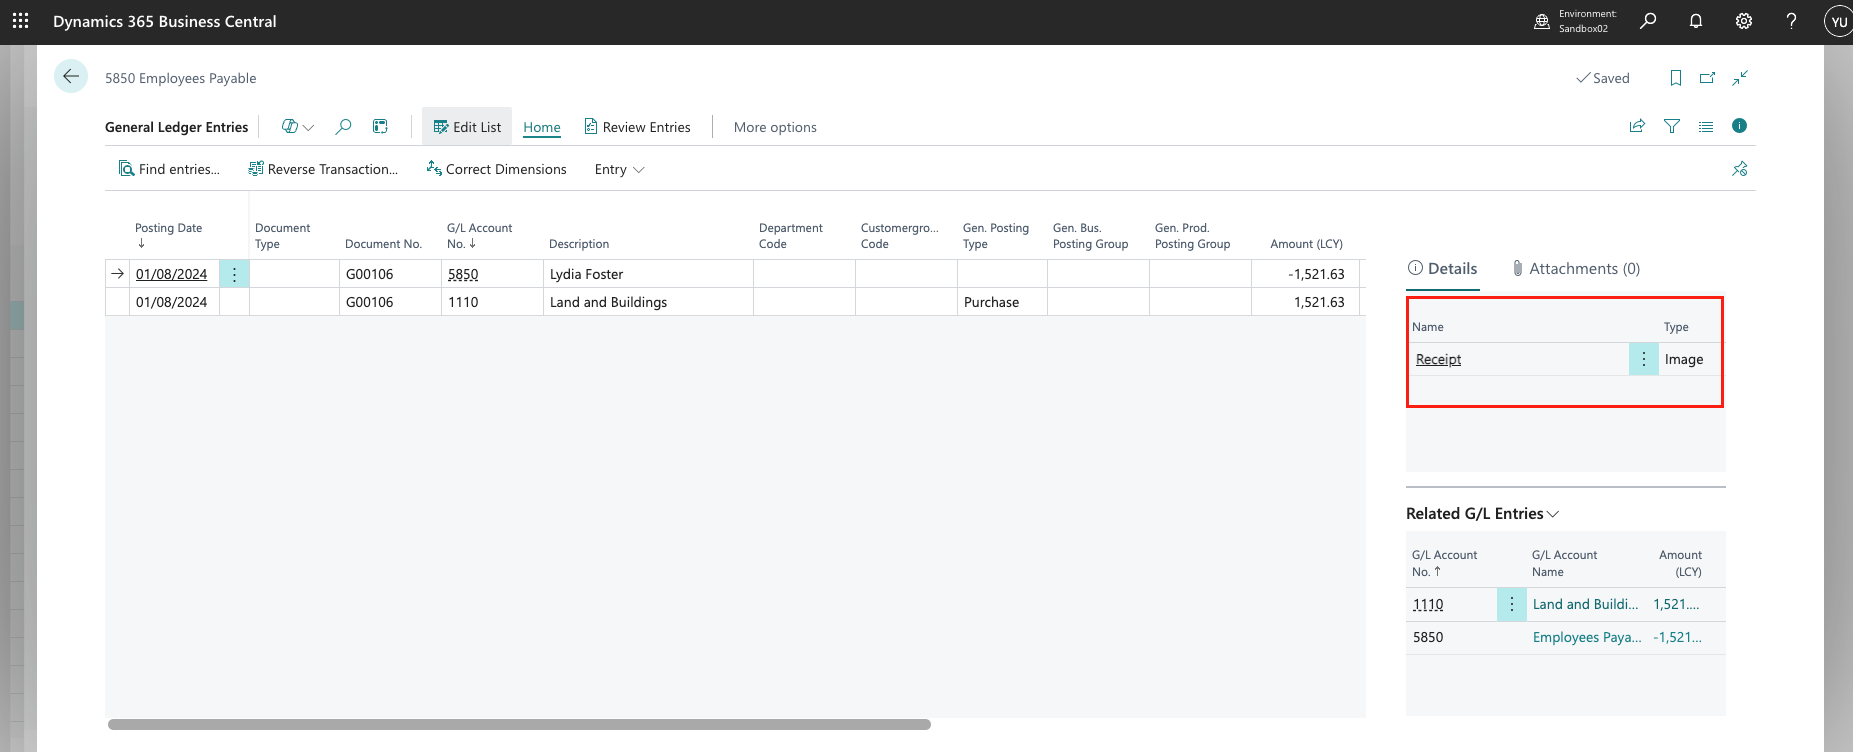Click G/L Account No. 1110 cell in list

point(492,302)
